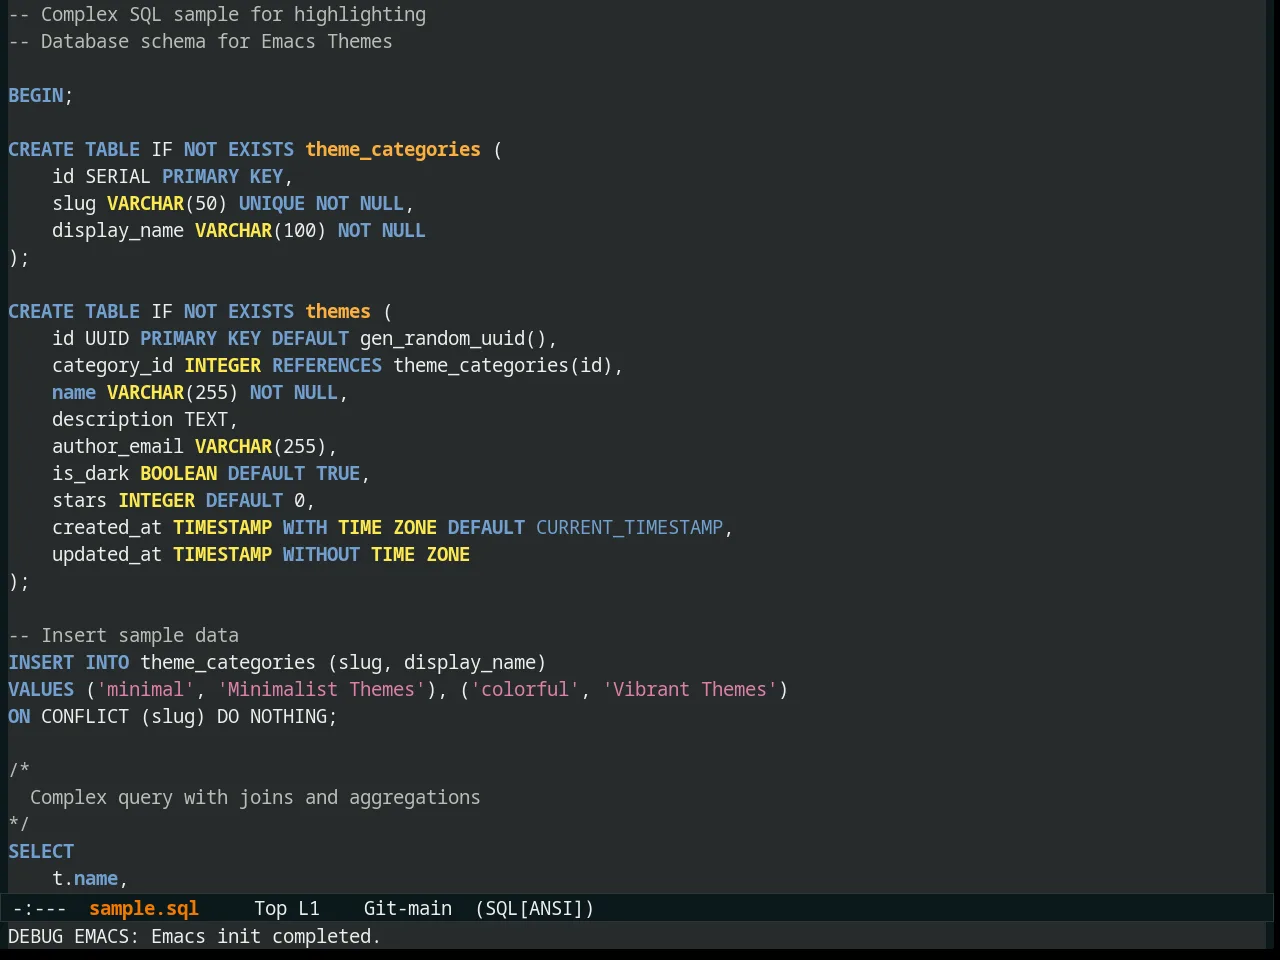
Task: Click the '-- Insert sample data' comment
Action: [x=124, y=635]
